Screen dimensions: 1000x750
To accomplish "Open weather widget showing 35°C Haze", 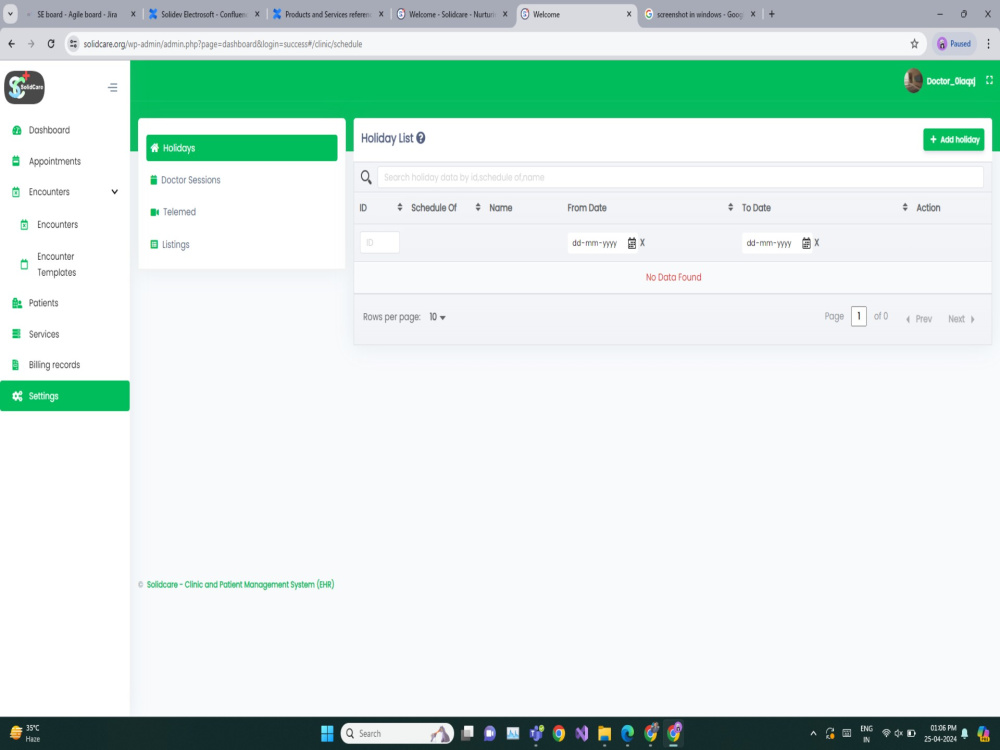I will [26, 733].
